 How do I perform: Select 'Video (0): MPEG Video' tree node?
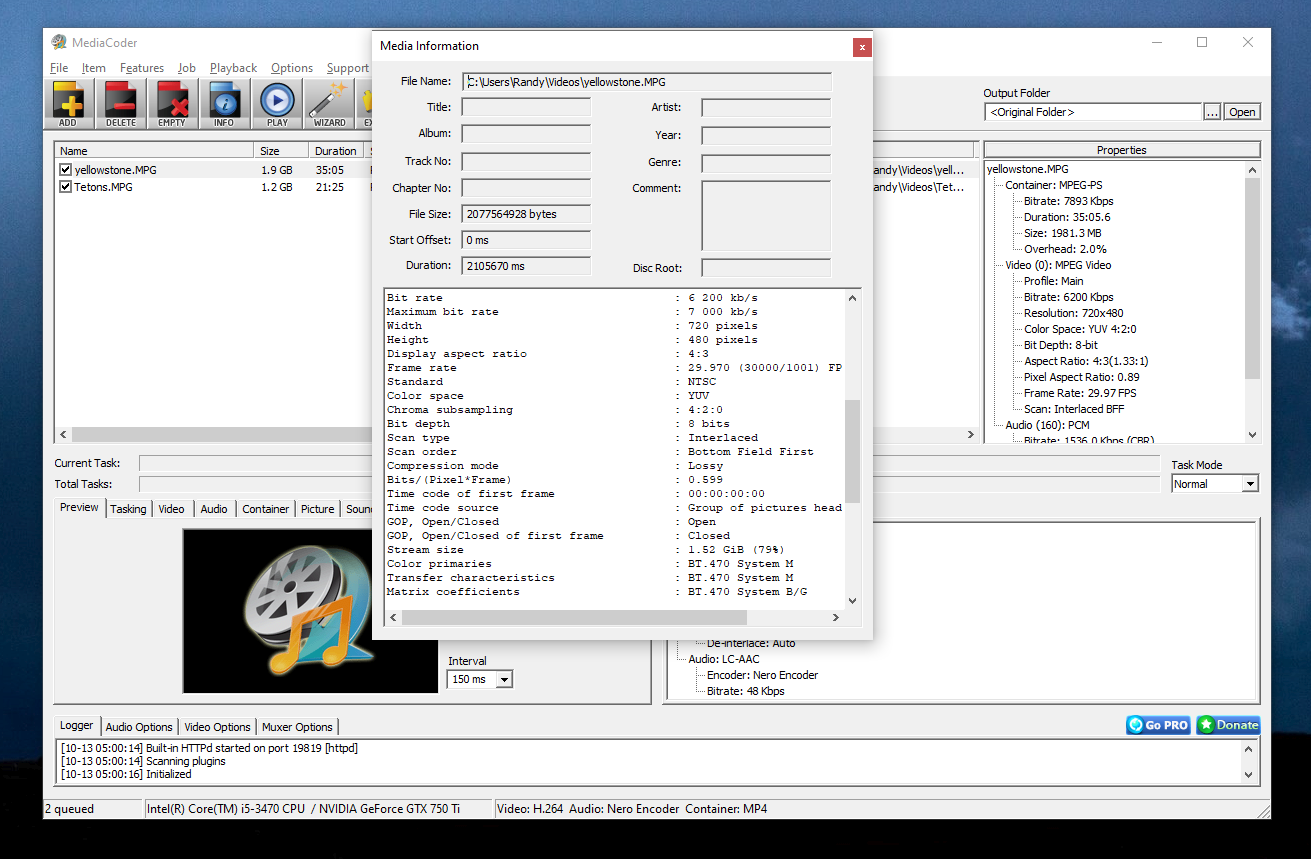1058,265
